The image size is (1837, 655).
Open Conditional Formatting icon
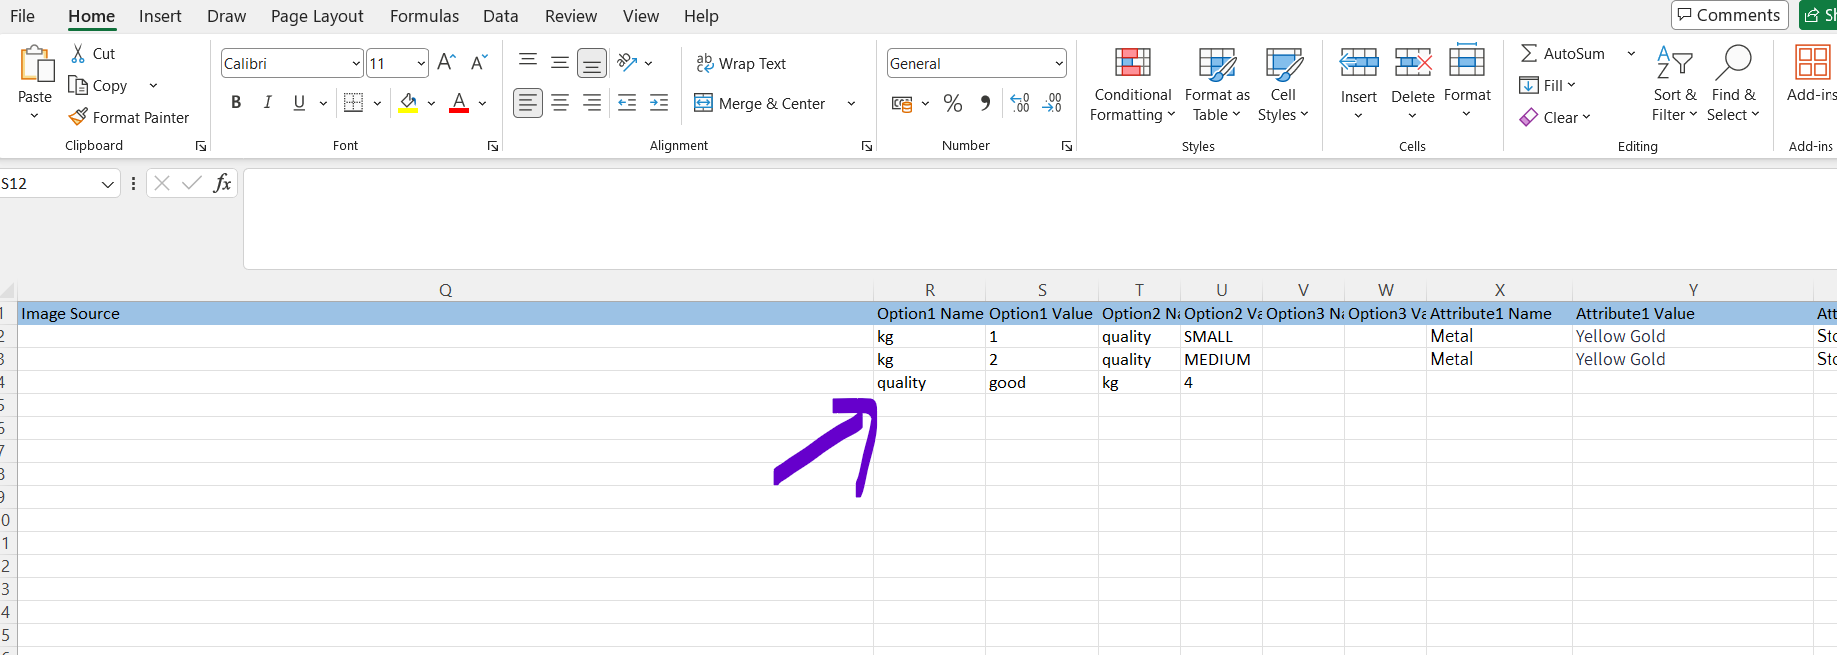click(1133, 63)
